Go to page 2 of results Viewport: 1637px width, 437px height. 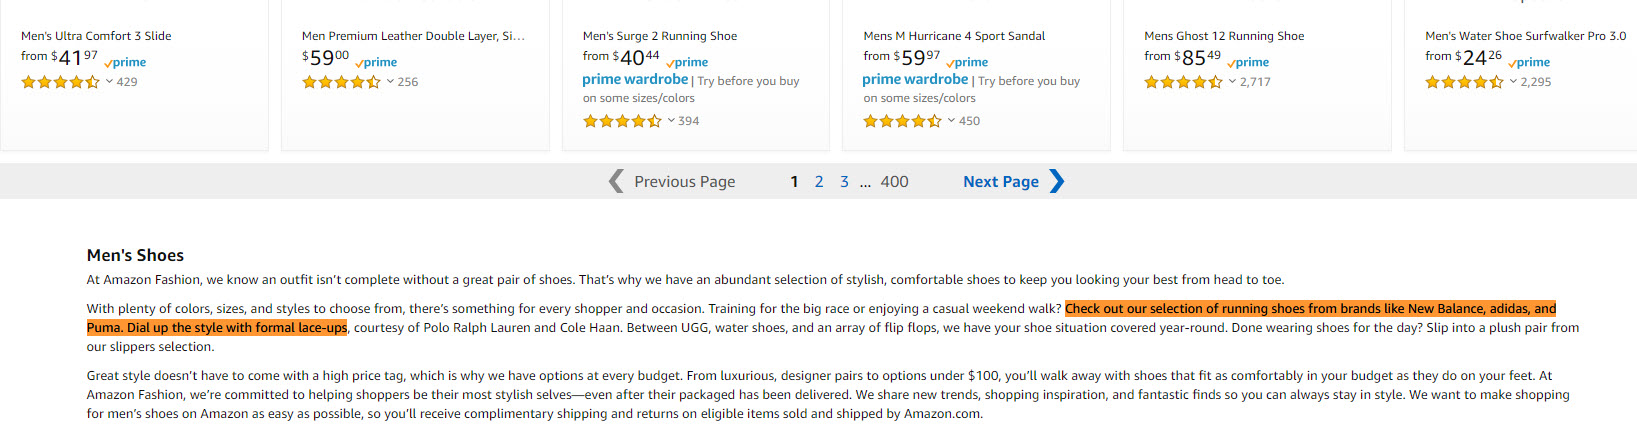tap(819, 182)
